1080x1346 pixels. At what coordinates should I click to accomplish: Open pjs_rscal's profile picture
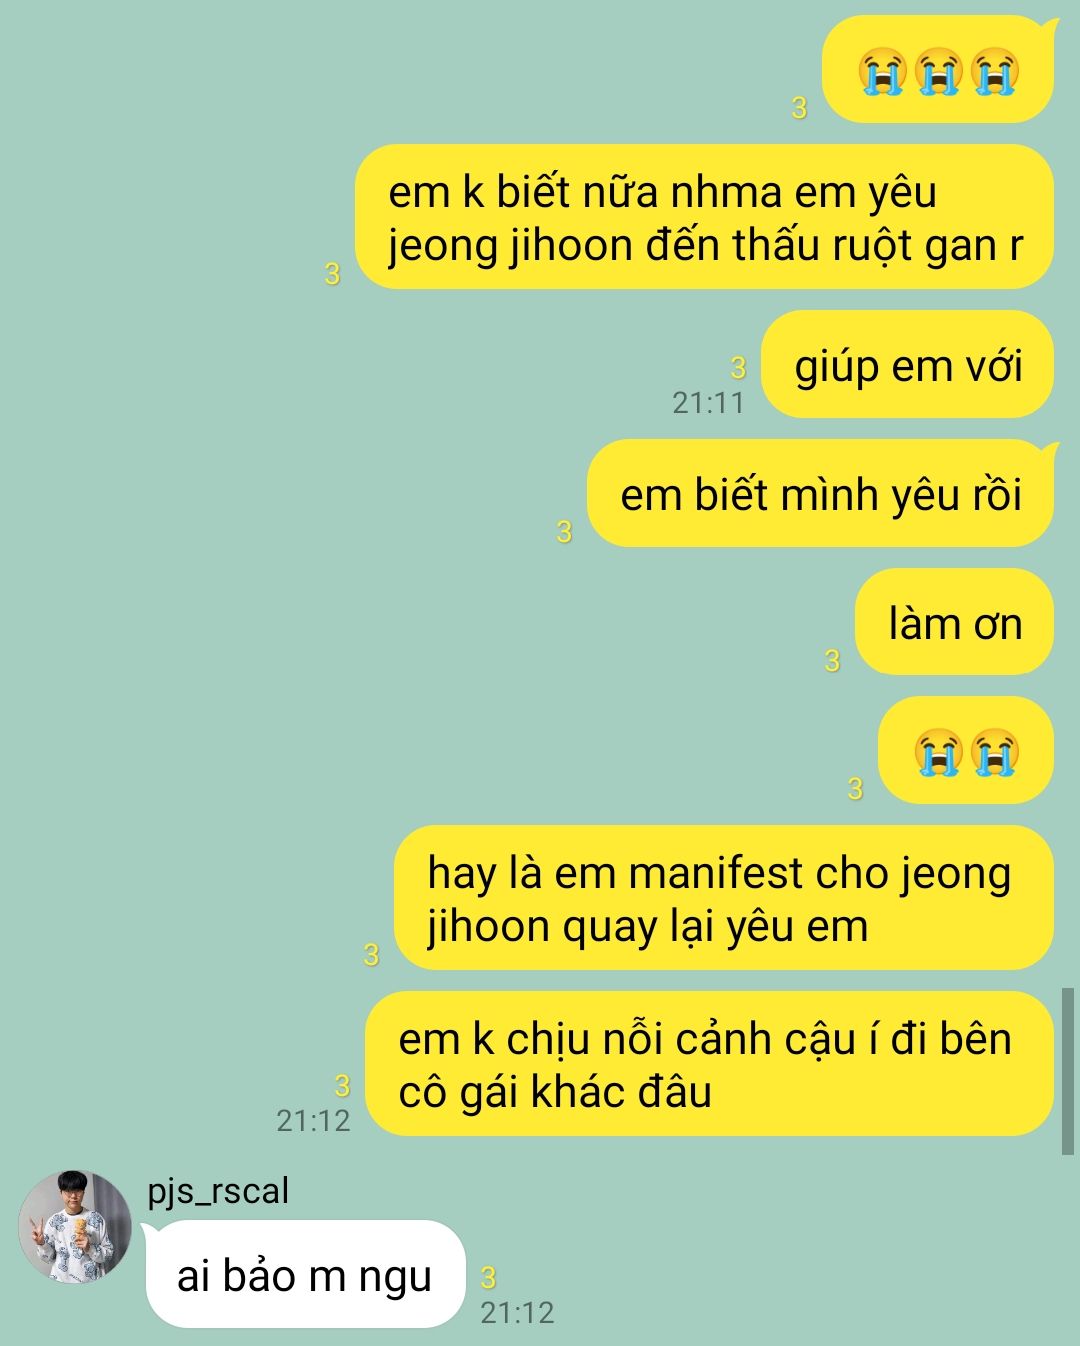[75, 1226]
